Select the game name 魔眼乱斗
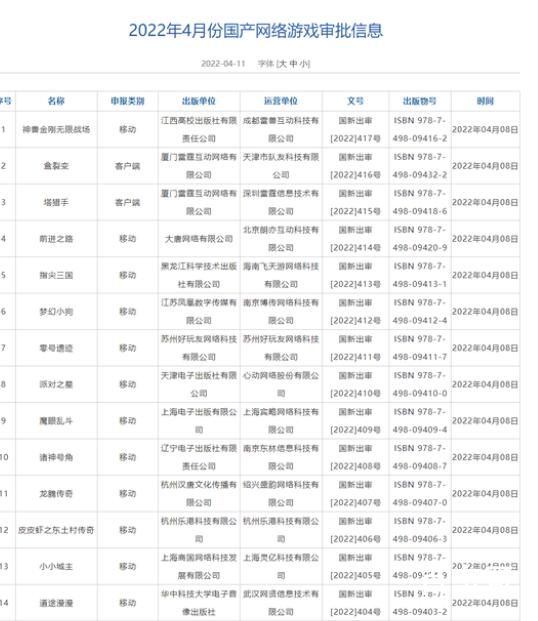The height and width of the screenshot is (621, 538). (x=56, y=421)
